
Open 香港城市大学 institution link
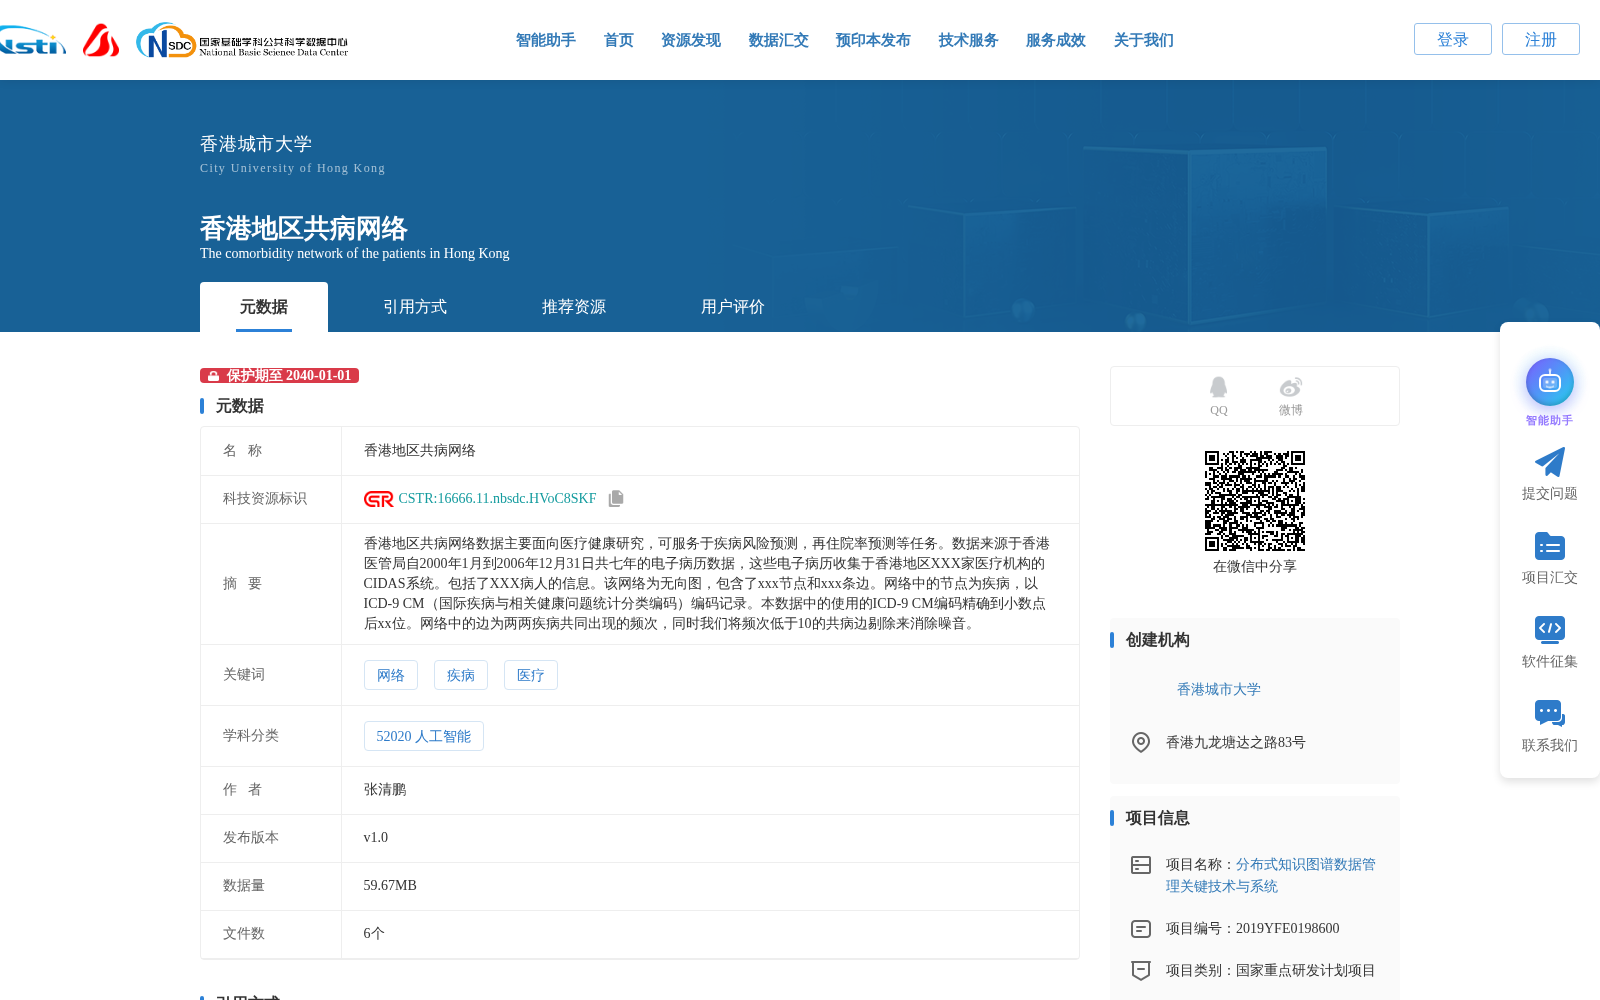1218,689
